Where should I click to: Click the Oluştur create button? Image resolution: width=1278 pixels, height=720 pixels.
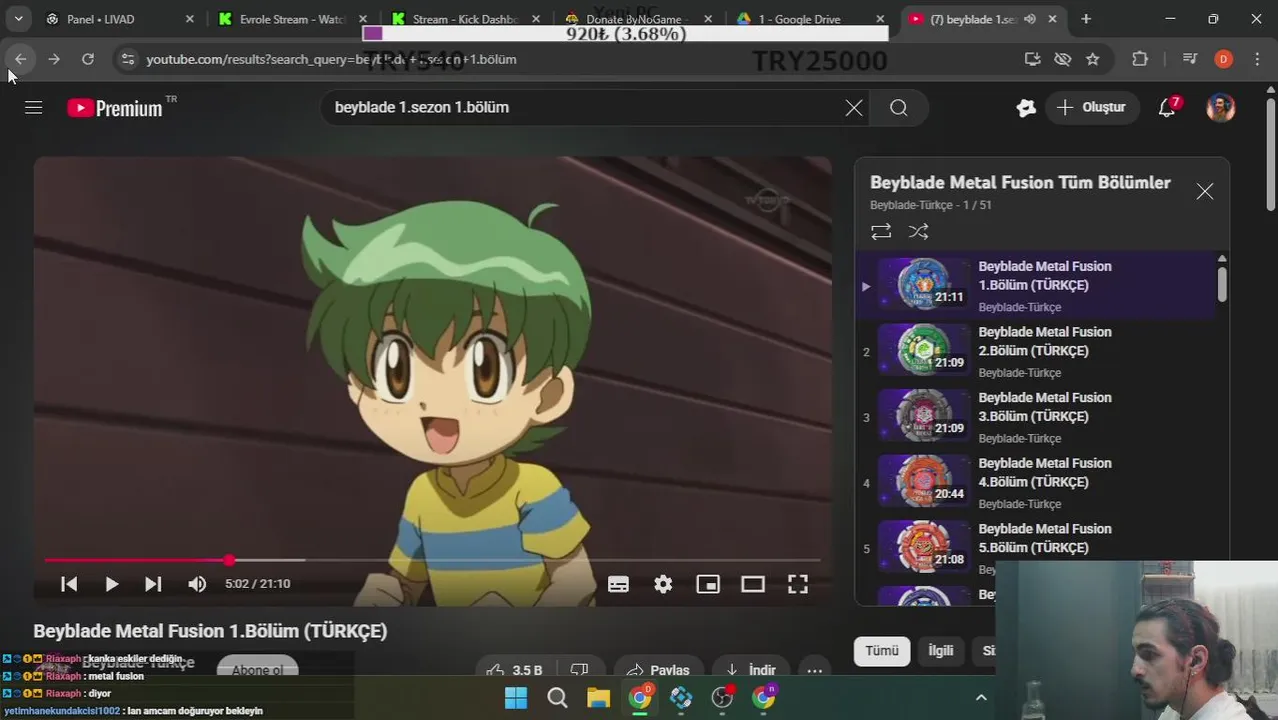coord(1092,107)
